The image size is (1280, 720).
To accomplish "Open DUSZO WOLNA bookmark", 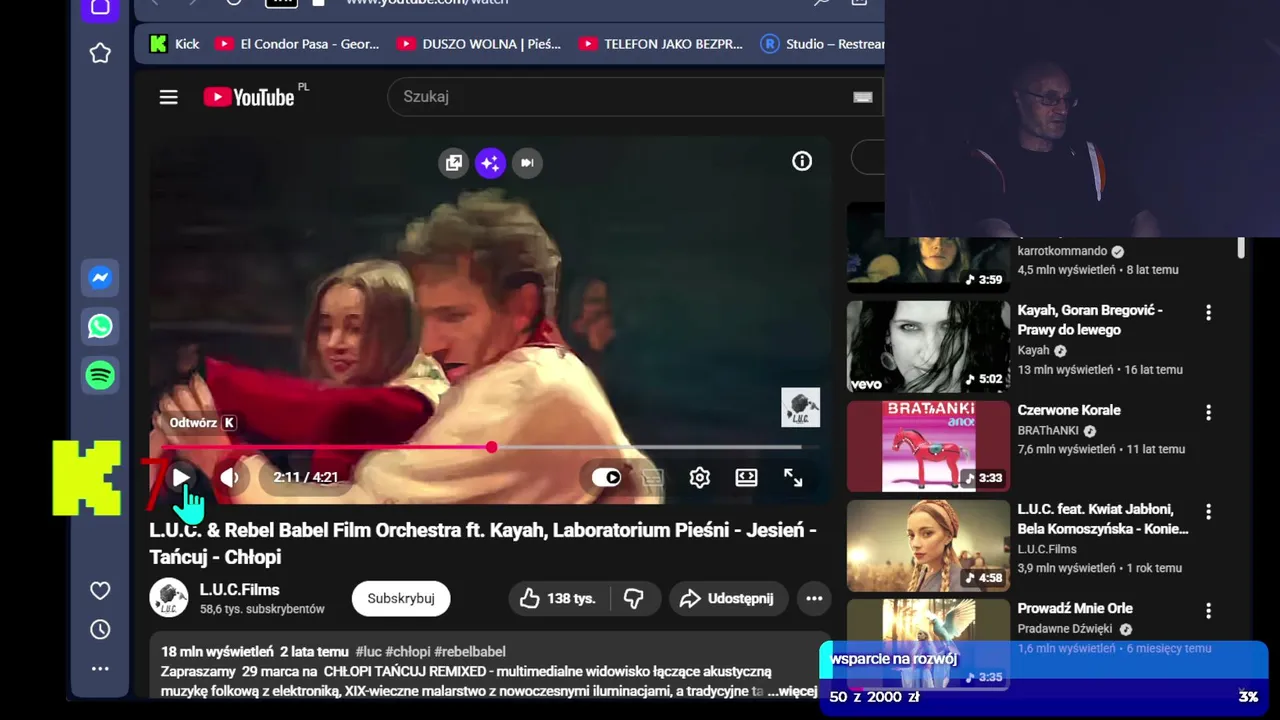I will [x=479, y=43].
